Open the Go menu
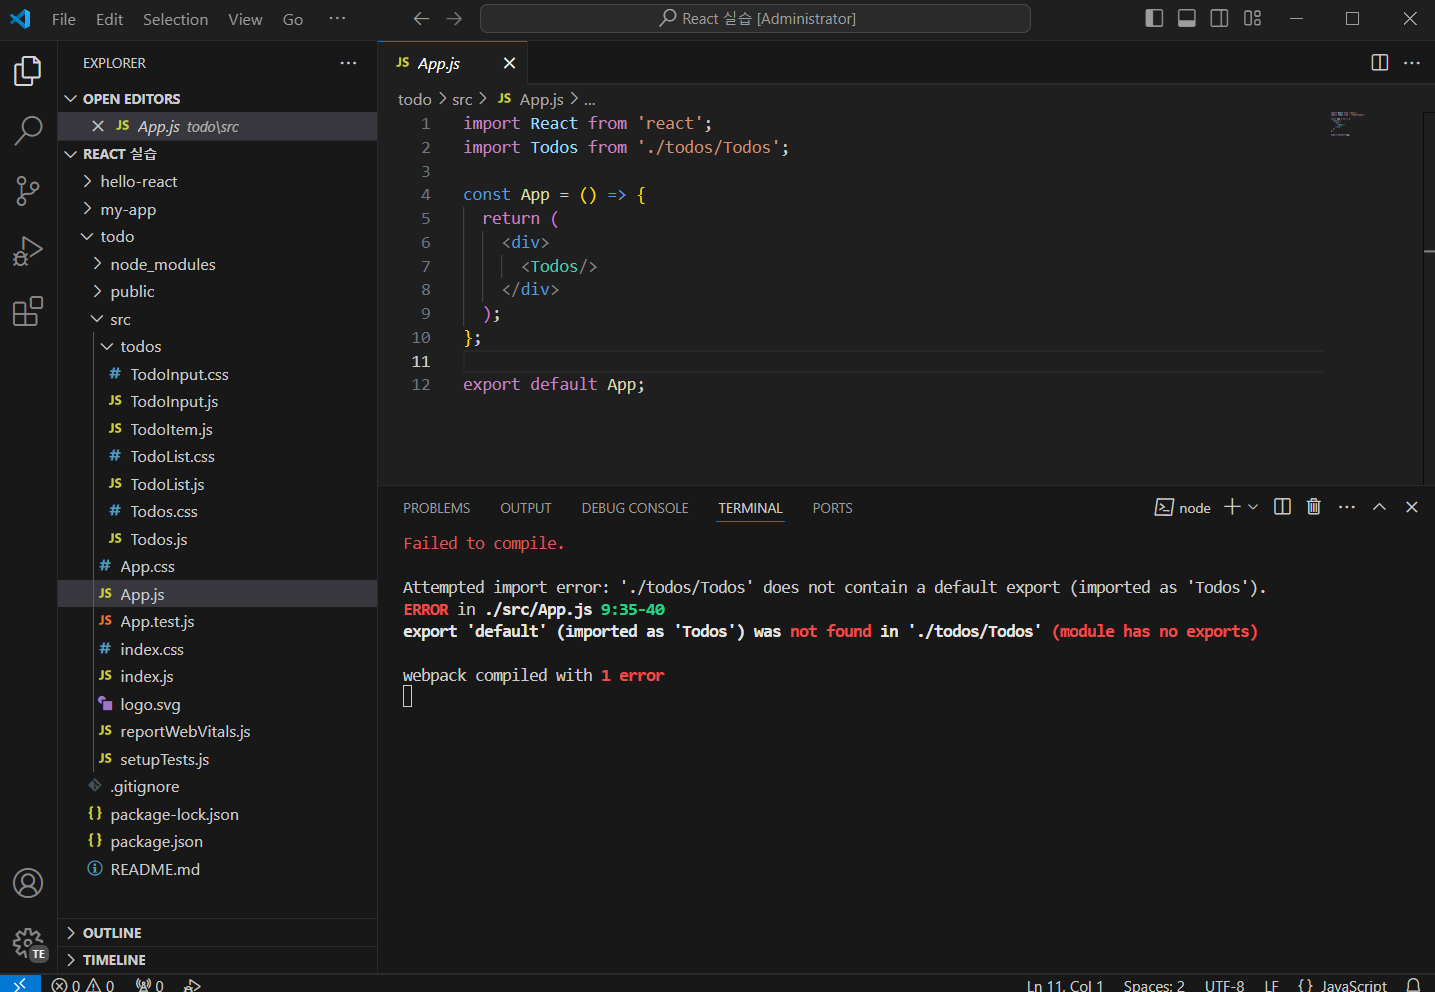The image size is (1435, 992). coord(293,19)
